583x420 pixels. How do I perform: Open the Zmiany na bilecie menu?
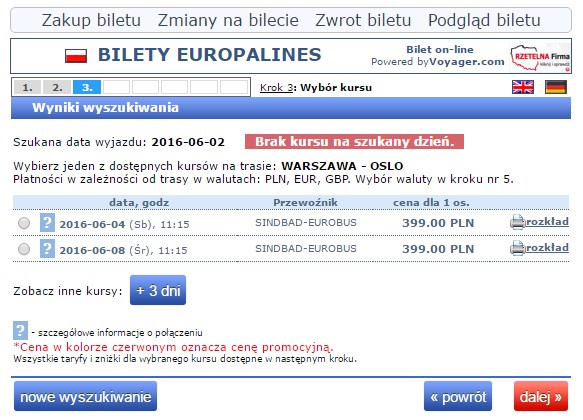[228, 20]
